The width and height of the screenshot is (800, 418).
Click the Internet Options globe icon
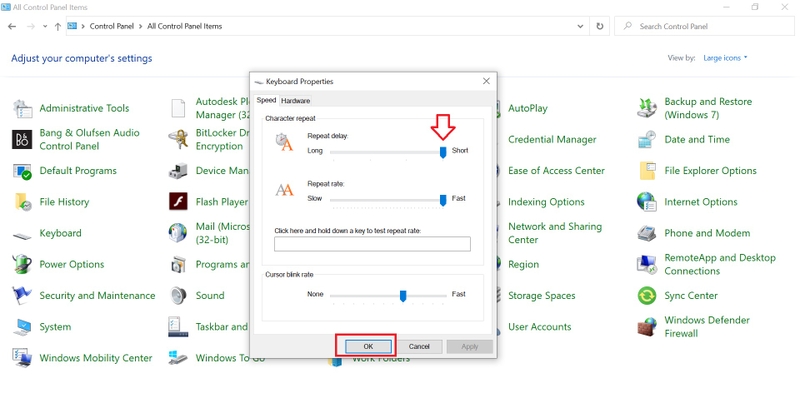tap(647, 202)
